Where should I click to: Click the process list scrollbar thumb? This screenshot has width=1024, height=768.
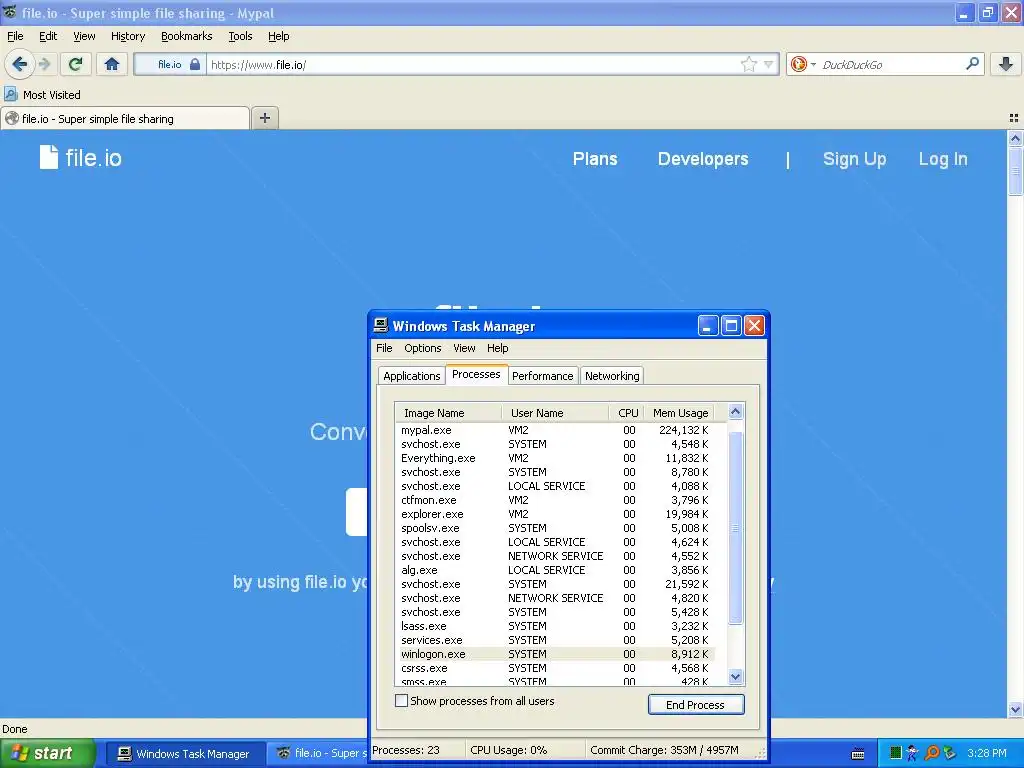735,528
